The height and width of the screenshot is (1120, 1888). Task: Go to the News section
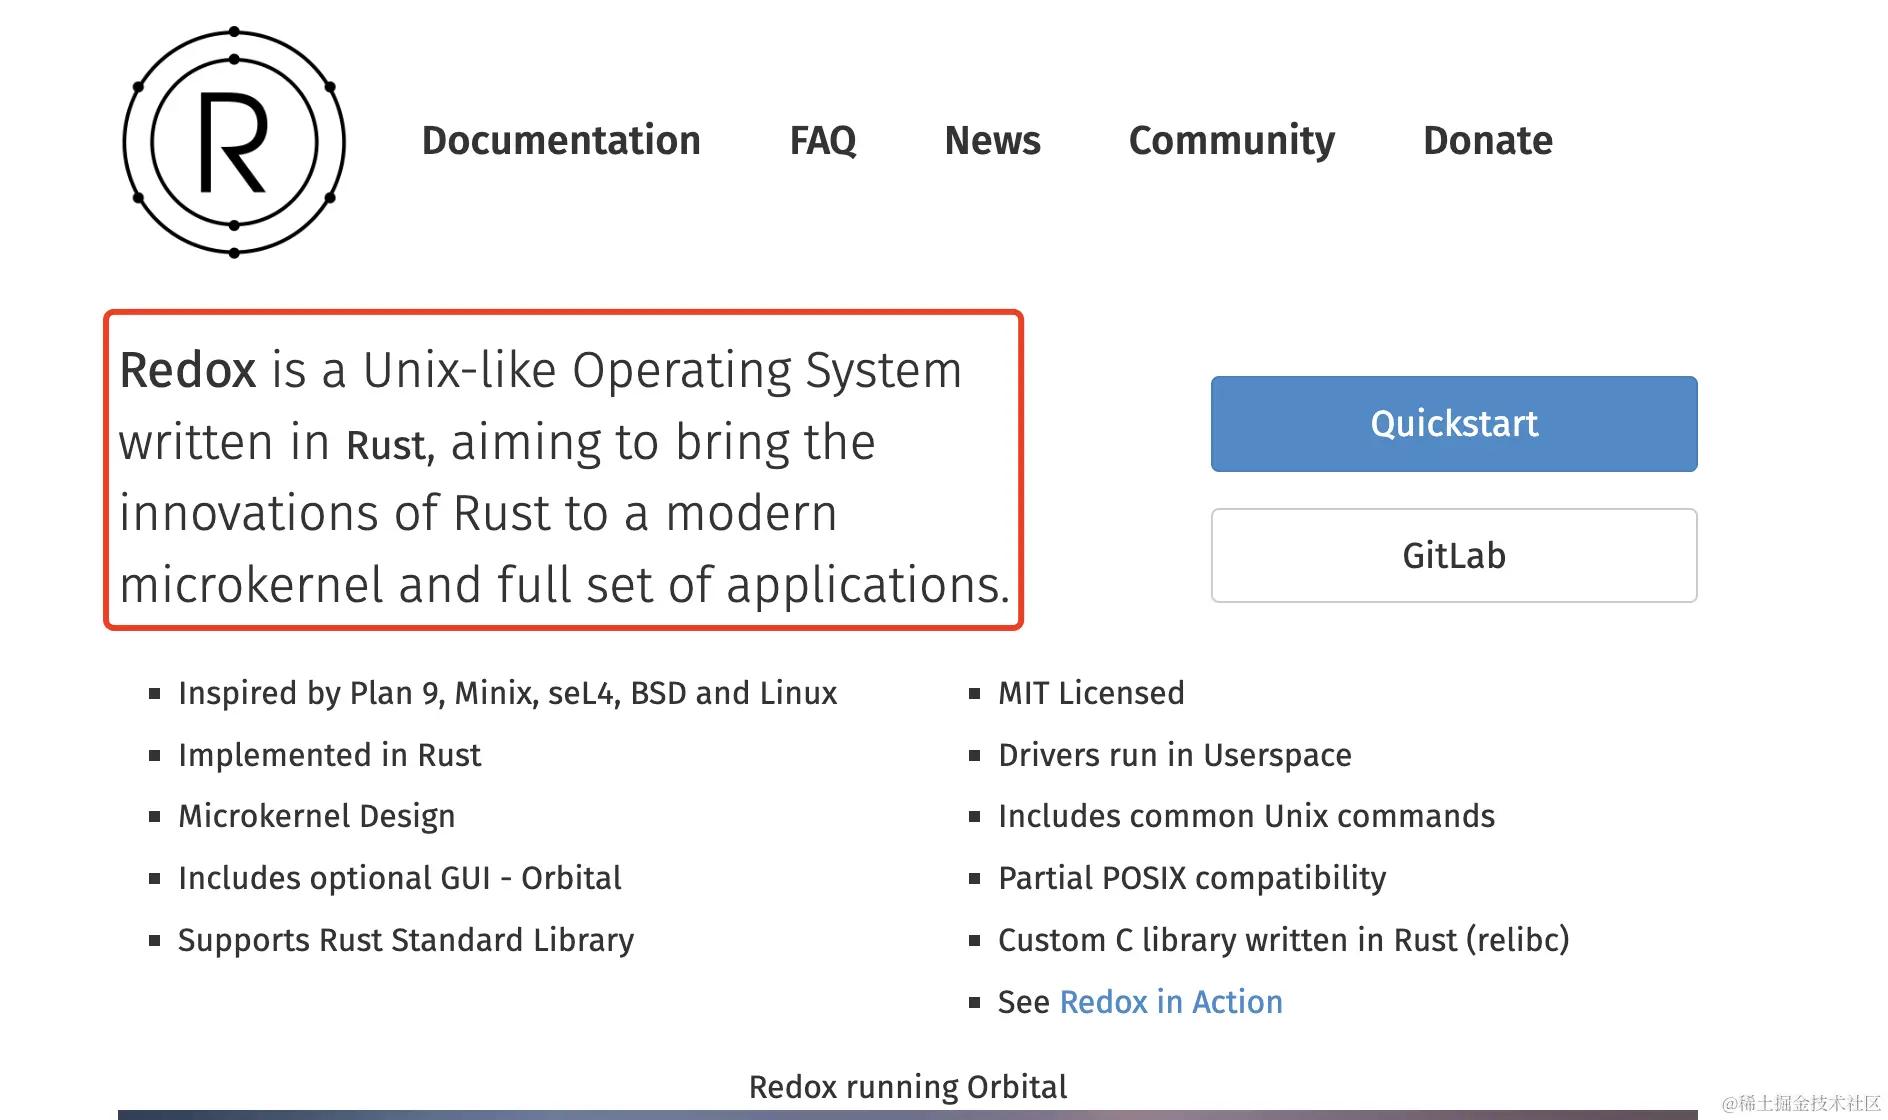pos(993,140)
